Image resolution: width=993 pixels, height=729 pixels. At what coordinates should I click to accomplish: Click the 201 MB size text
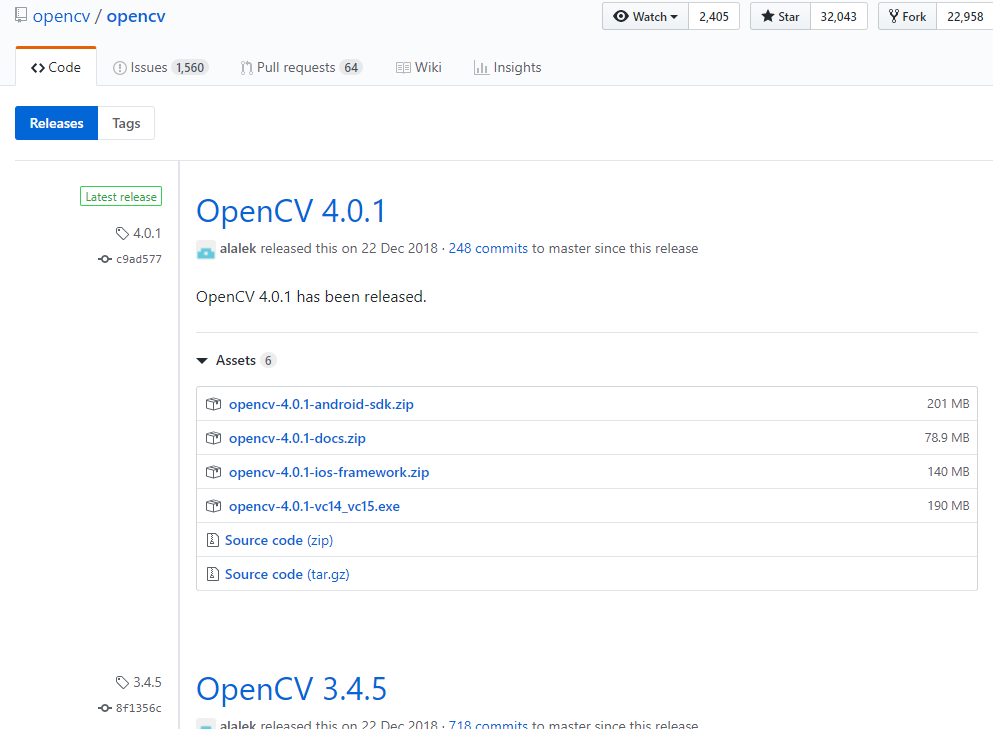click(x=948, y=403)
